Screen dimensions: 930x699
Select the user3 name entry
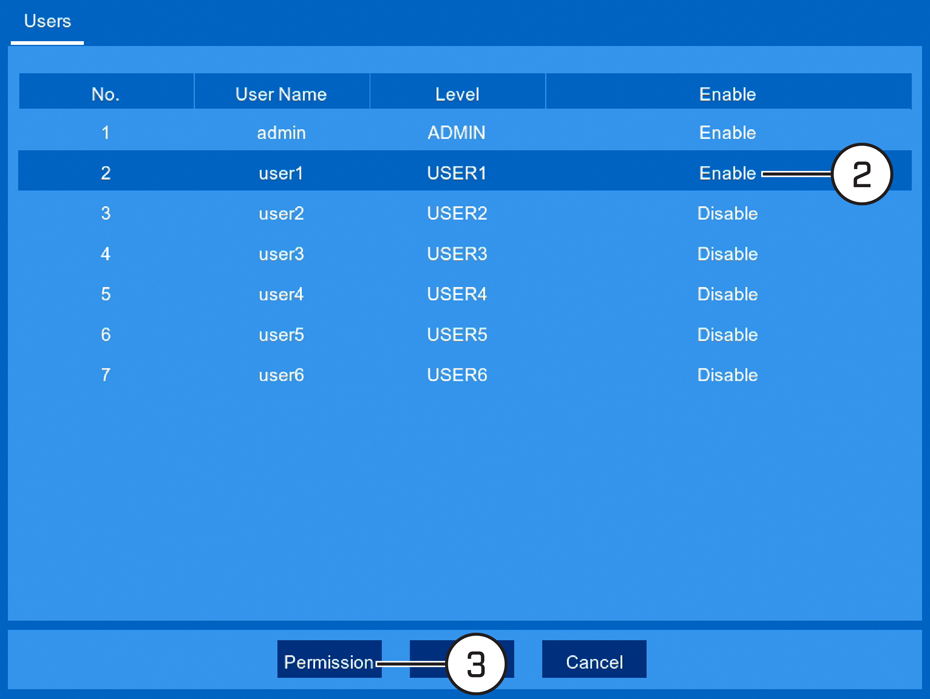point(281,254)
